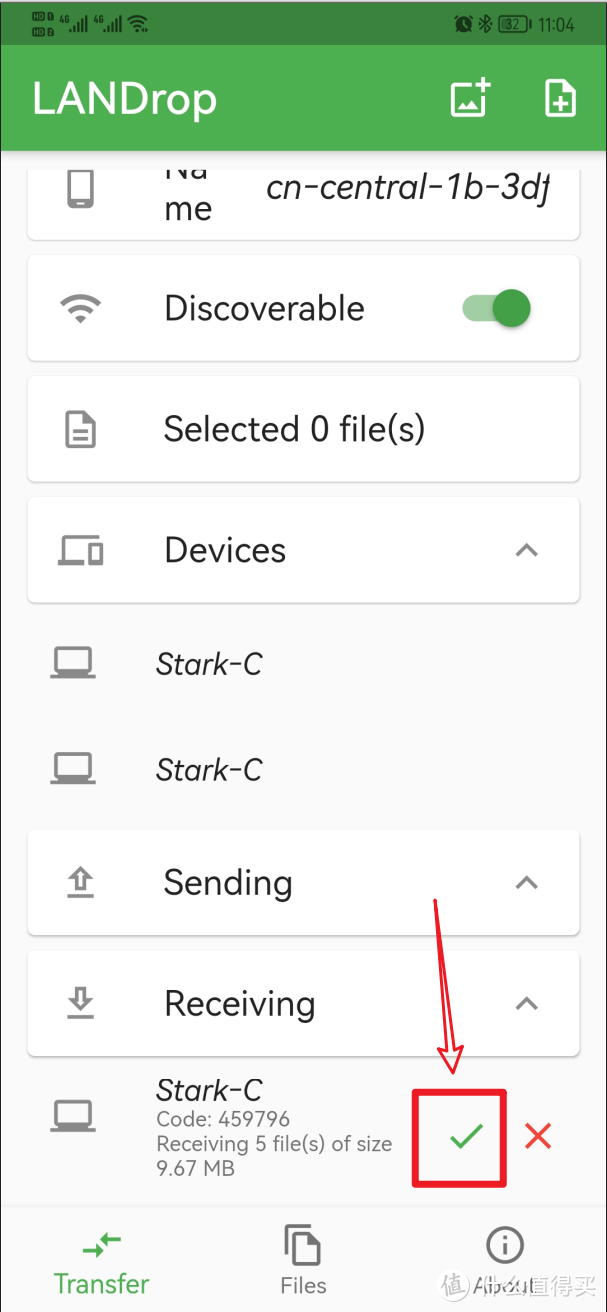This screenshot has height=1312, width=607.
Task: Switch to the Files tab
Action: [x=303, y=1260]
